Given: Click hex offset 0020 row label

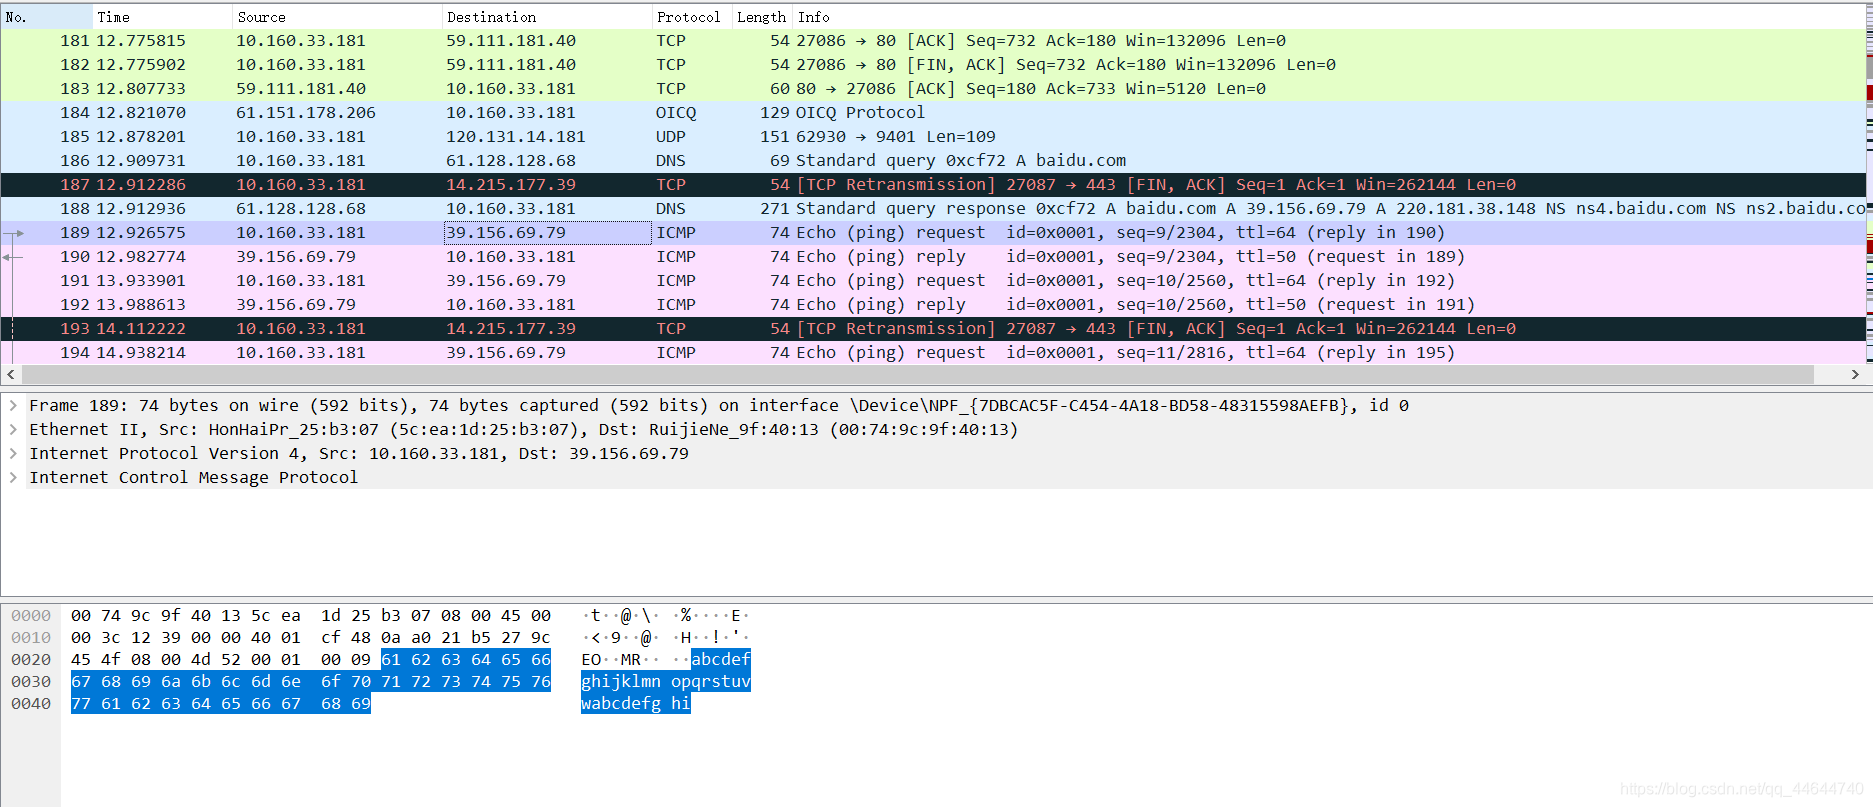Looking at the screenshot, I should 31,660.
